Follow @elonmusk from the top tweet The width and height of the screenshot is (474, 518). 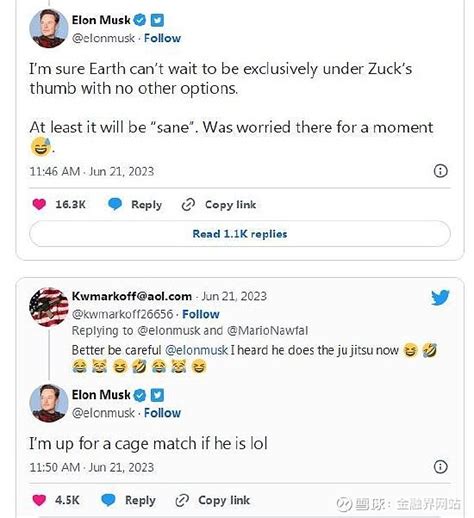[x=162, y=38]
